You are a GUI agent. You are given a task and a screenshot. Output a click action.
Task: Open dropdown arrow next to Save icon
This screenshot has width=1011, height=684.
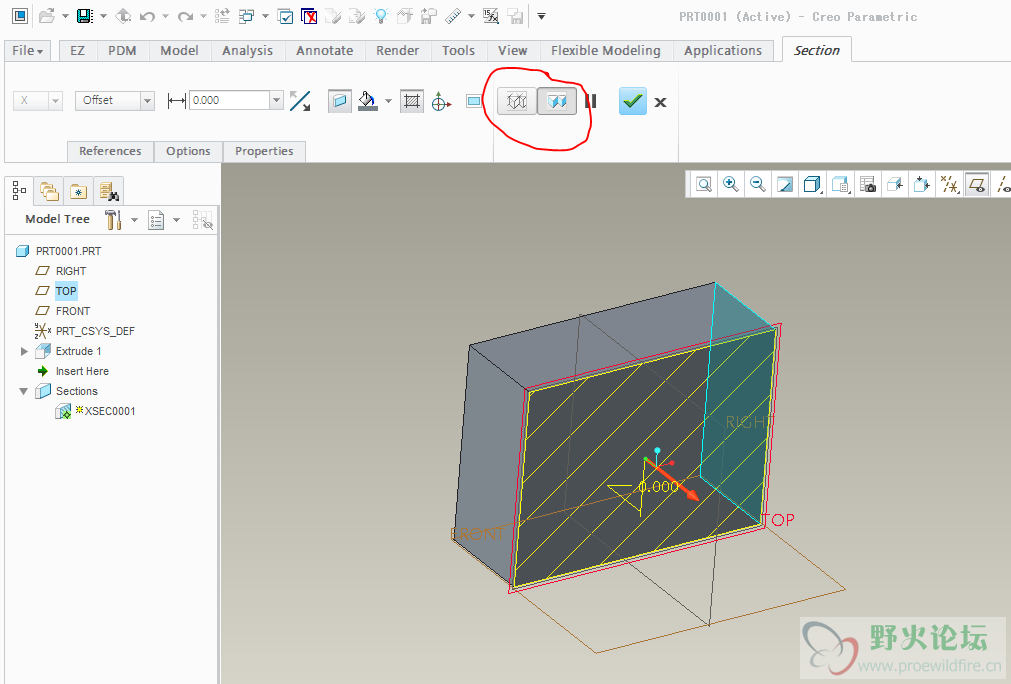[x=103, y=16]
